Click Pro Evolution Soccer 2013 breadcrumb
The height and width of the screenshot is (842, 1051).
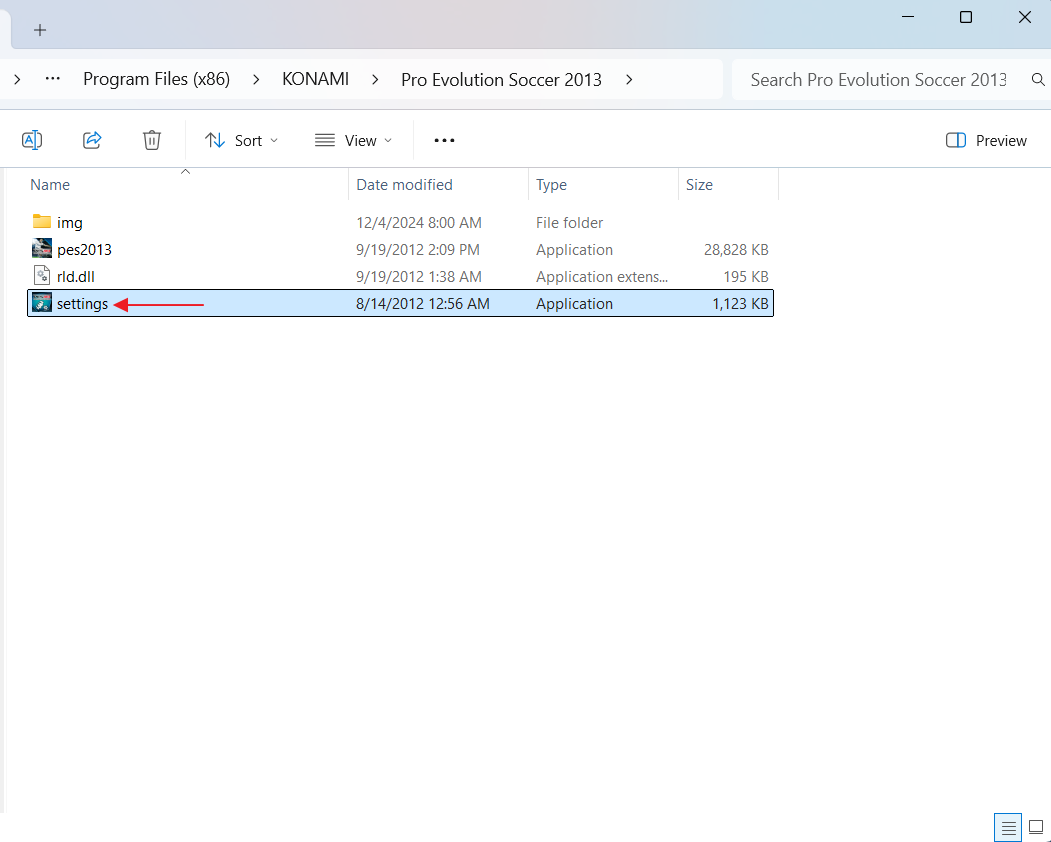tap(501, 80)
